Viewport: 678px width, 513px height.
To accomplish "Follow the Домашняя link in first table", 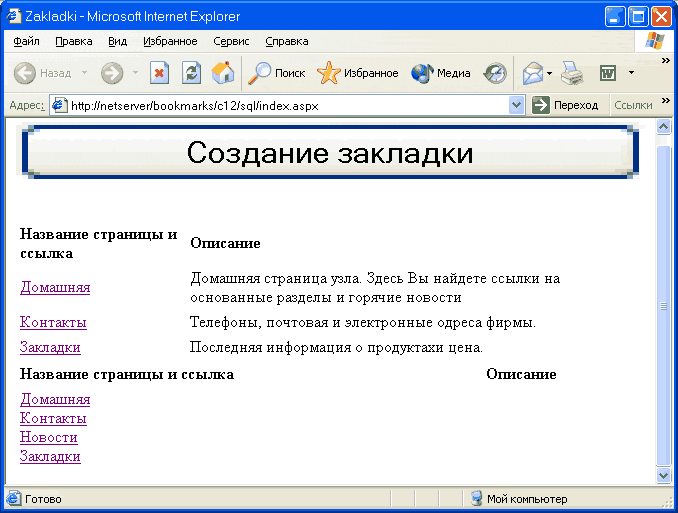I will (55, 287).
